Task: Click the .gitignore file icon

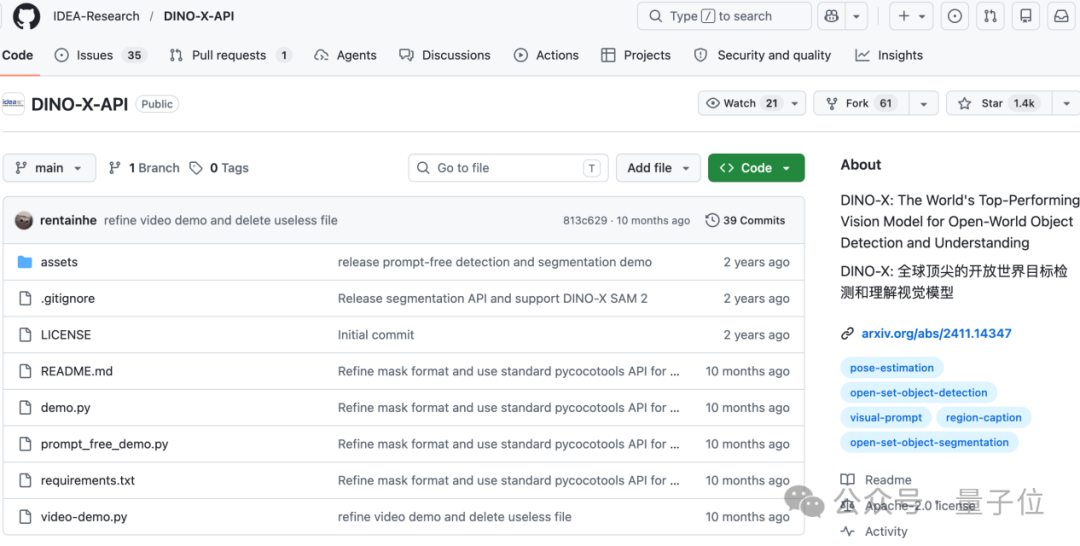Action: [25, 299]
